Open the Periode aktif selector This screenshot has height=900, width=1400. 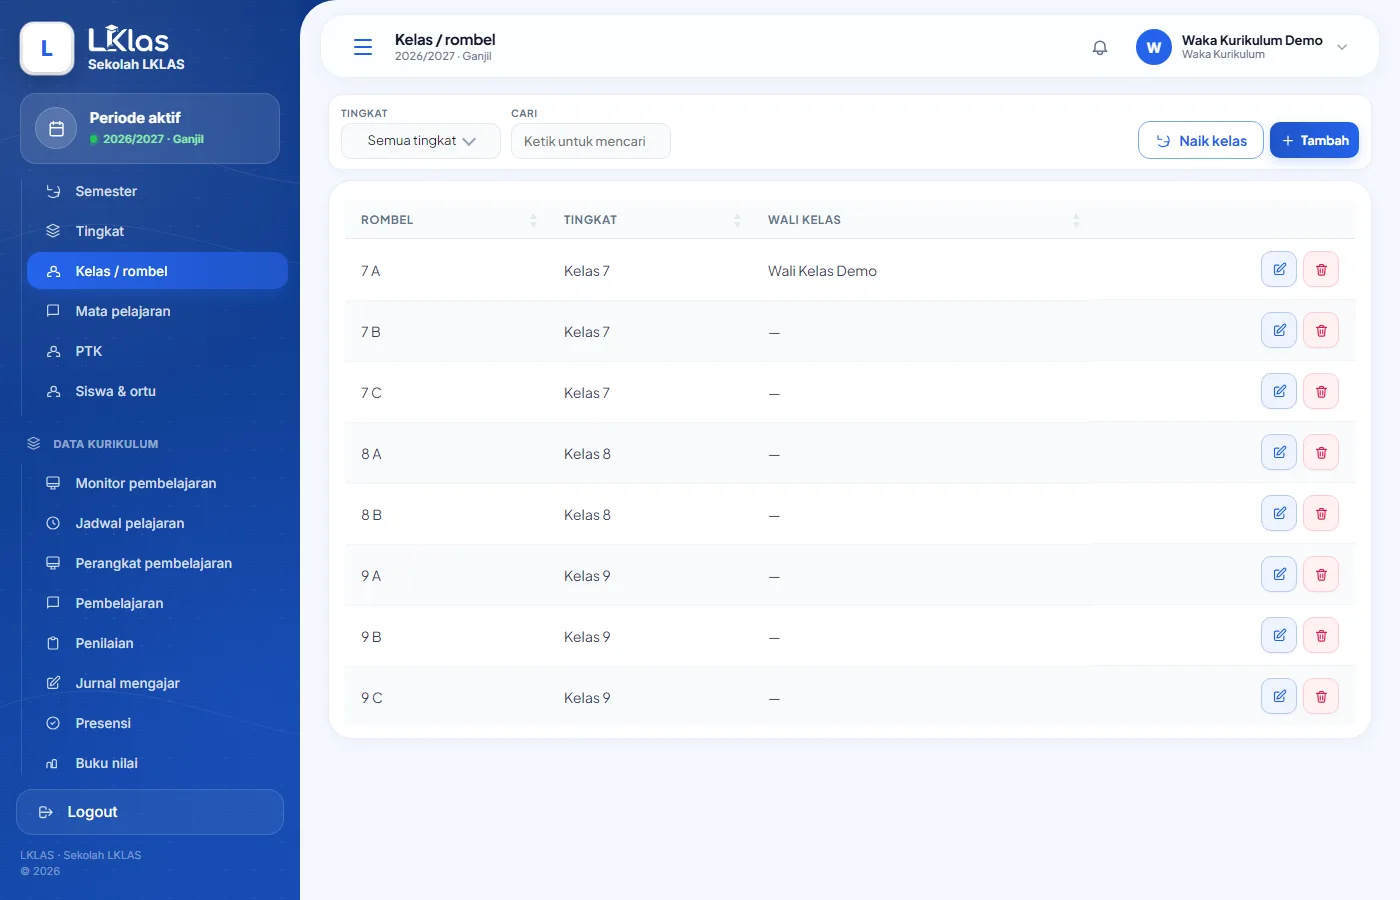(150, 128)
